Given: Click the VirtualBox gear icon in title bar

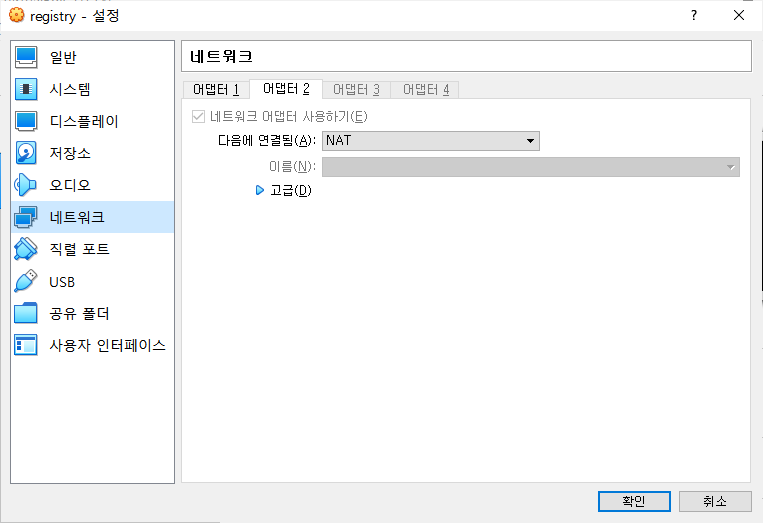Looking at the screenshot, I should 17,15.
